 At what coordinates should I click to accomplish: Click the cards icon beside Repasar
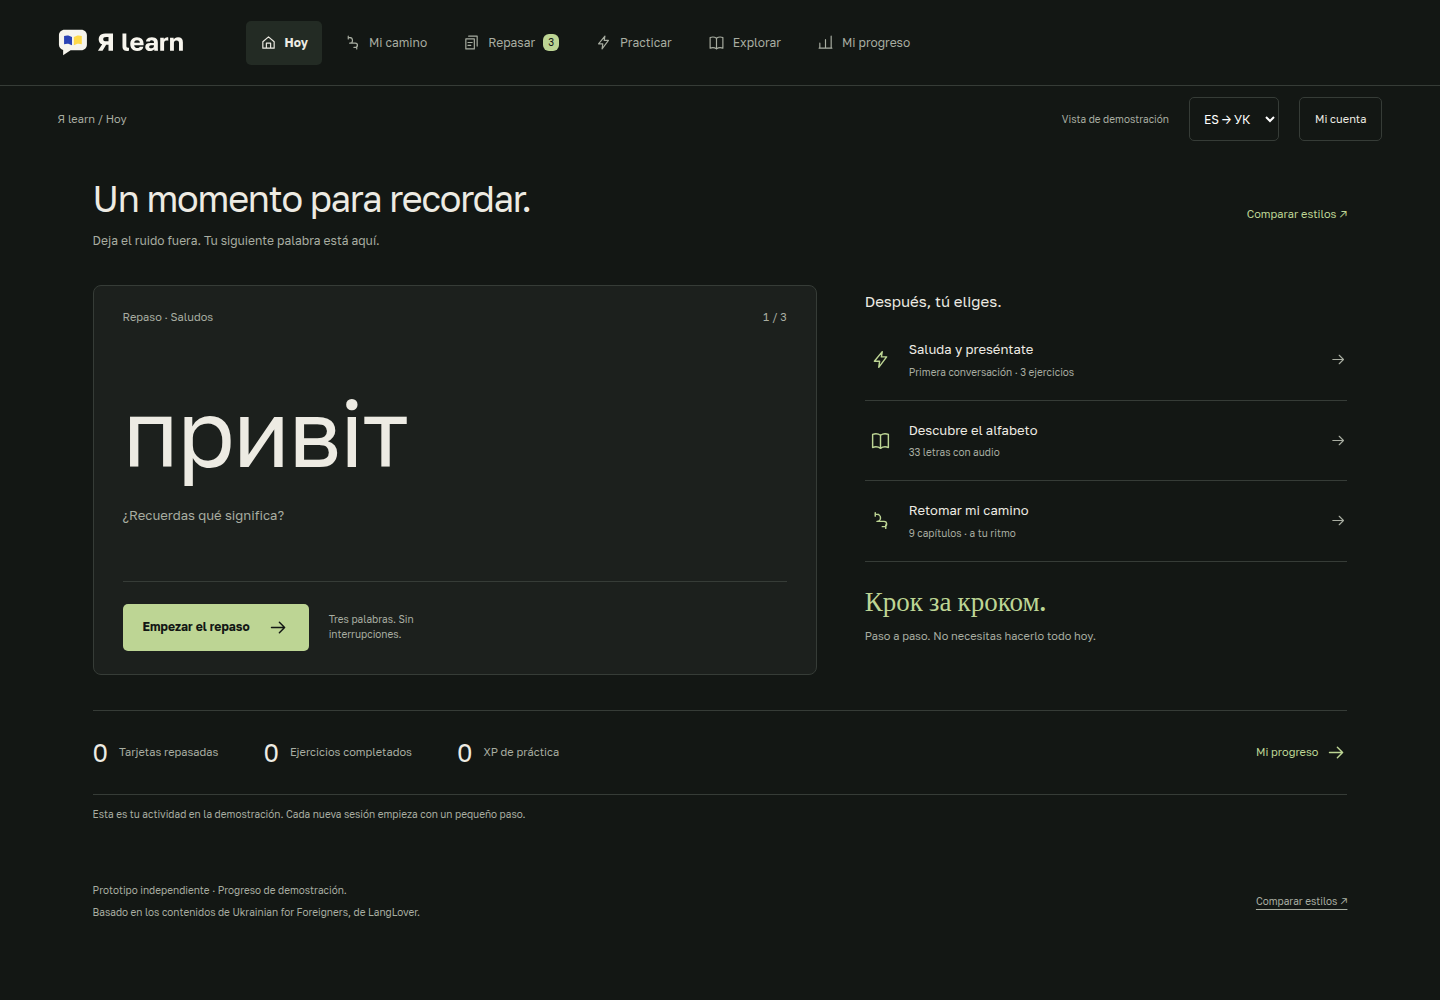[471, 43]
